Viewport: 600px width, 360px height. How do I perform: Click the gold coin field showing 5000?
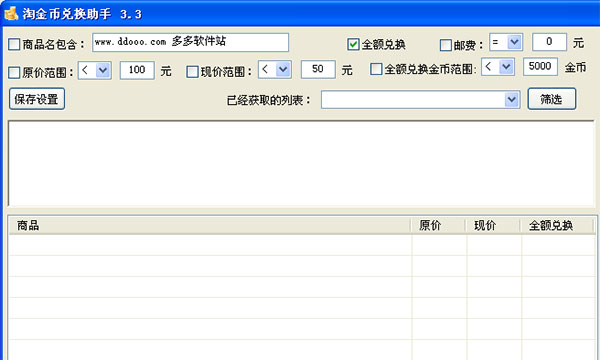click(x=540, y=67)
